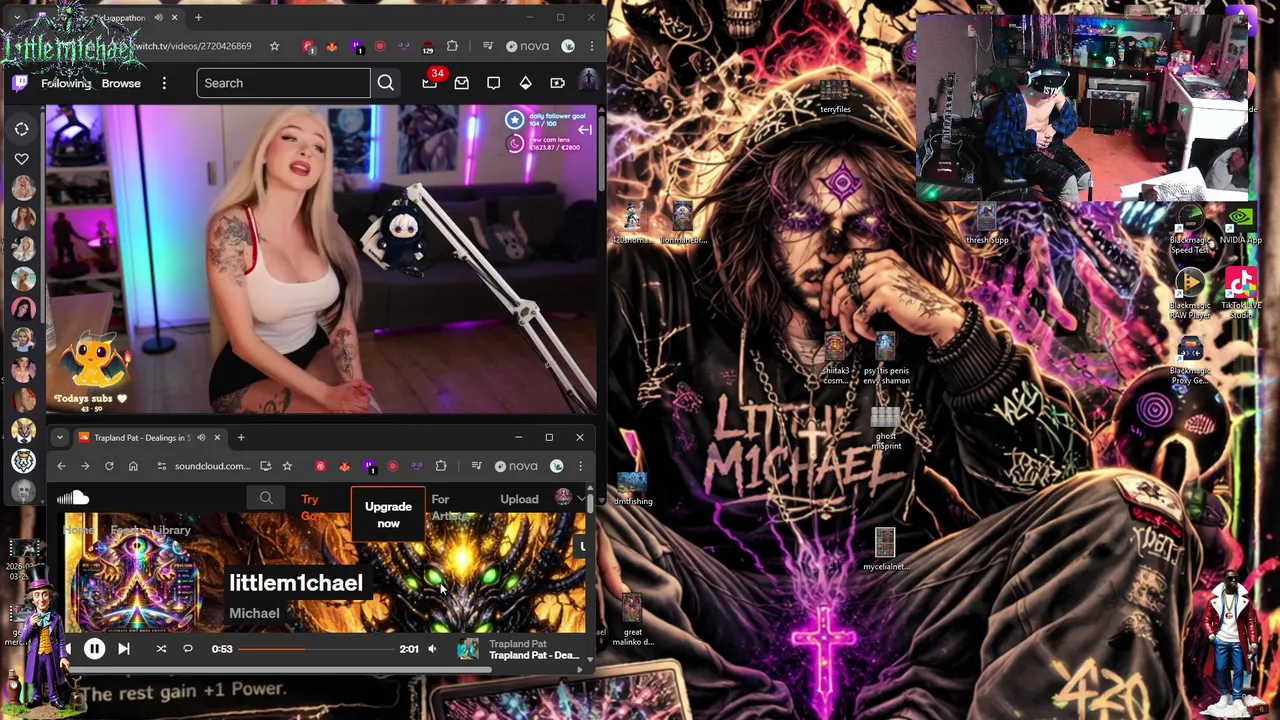Open Twitch notifications with 34 badge
The height and width of the screenshot is (720, 1280).
pyautogui.click(x=430, y=83)
